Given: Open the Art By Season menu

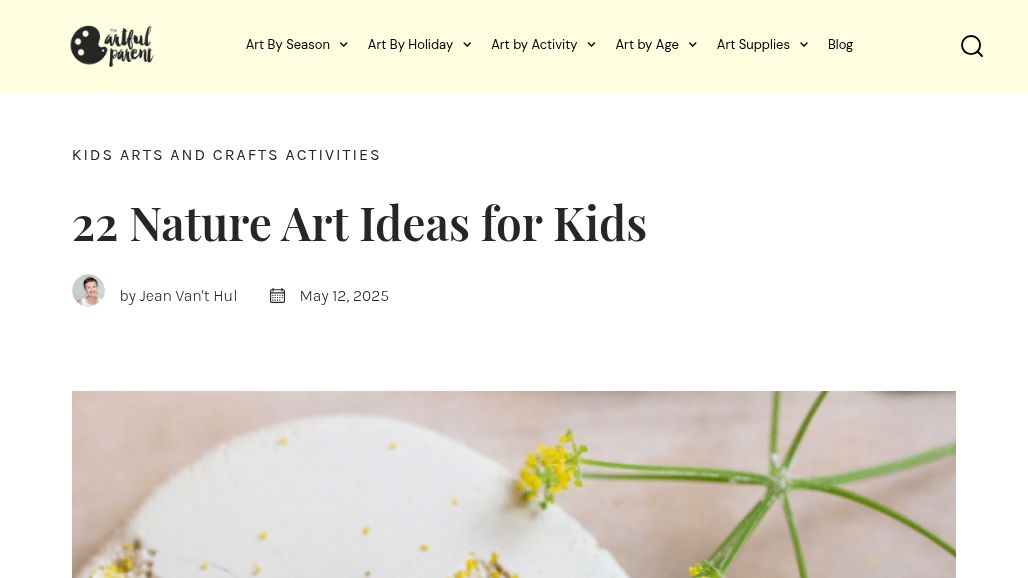Looking at the screenshot, I should [x=288, y=44].
